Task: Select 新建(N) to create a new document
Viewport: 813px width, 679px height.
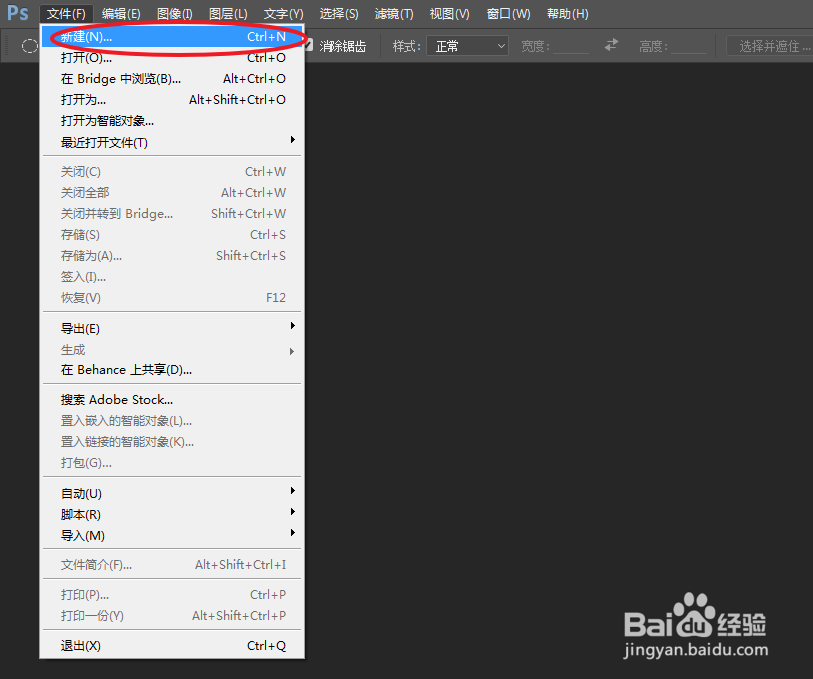Action: [100, 36]
